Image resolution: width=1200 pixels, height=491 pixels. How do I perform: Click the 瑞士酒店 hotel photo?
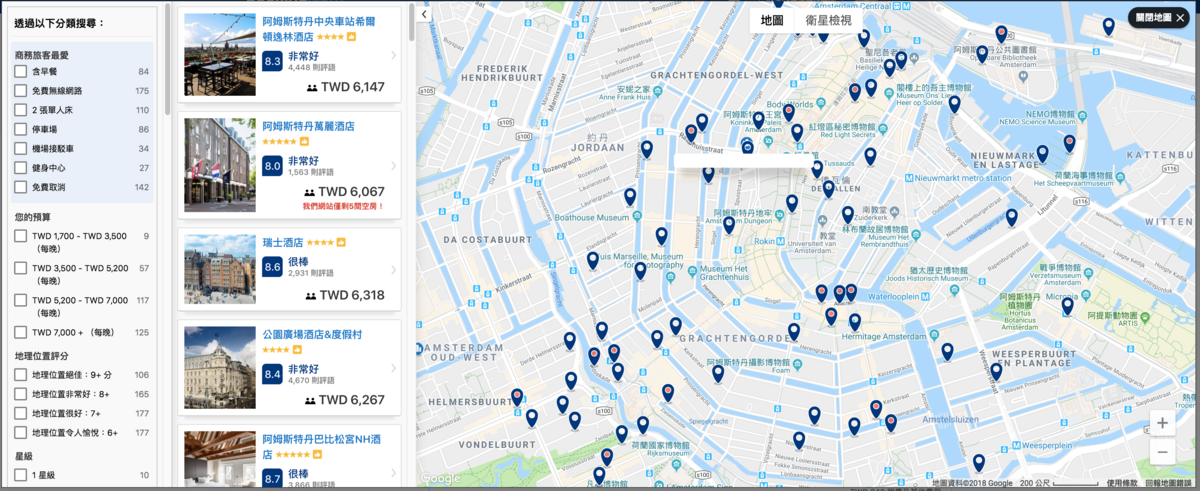[220, 270]
